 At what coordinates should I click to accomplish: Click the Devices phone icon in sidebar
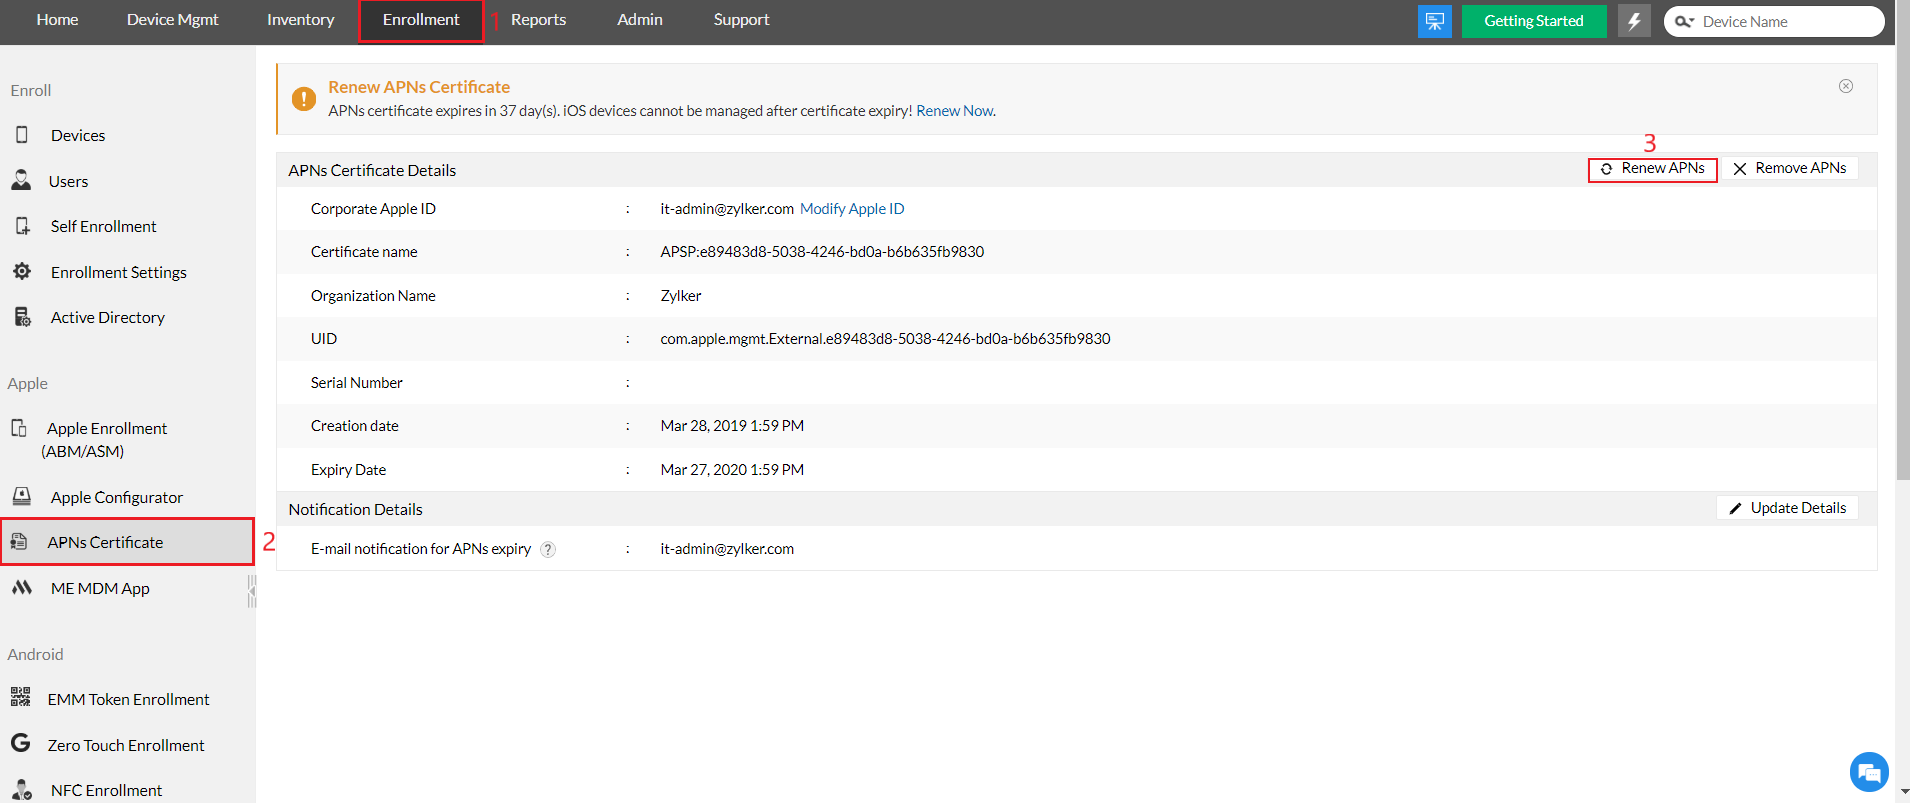tap(22, 135)
